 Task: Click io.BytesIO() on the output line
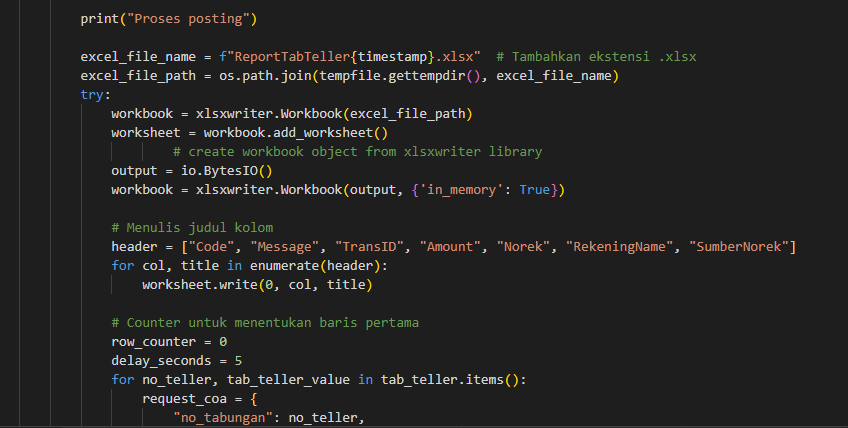click(x=227, y=171)
